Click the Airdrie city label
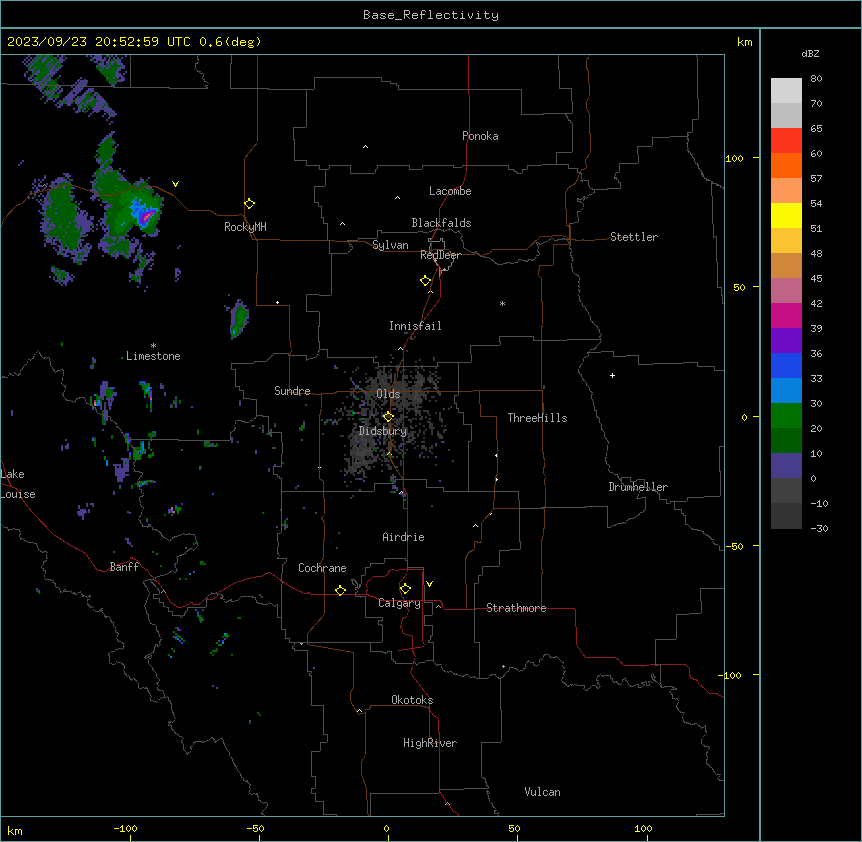862x842 pixels. click(404, 537)
